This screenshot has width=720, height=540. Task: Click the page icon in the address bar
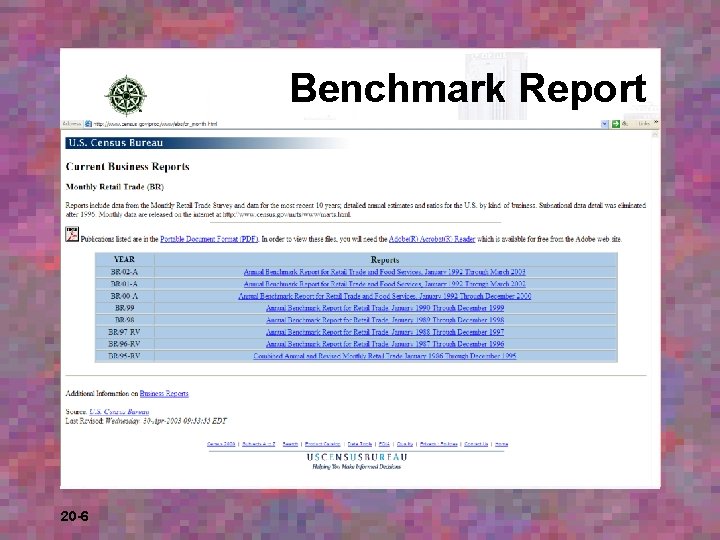click(88, 124)
